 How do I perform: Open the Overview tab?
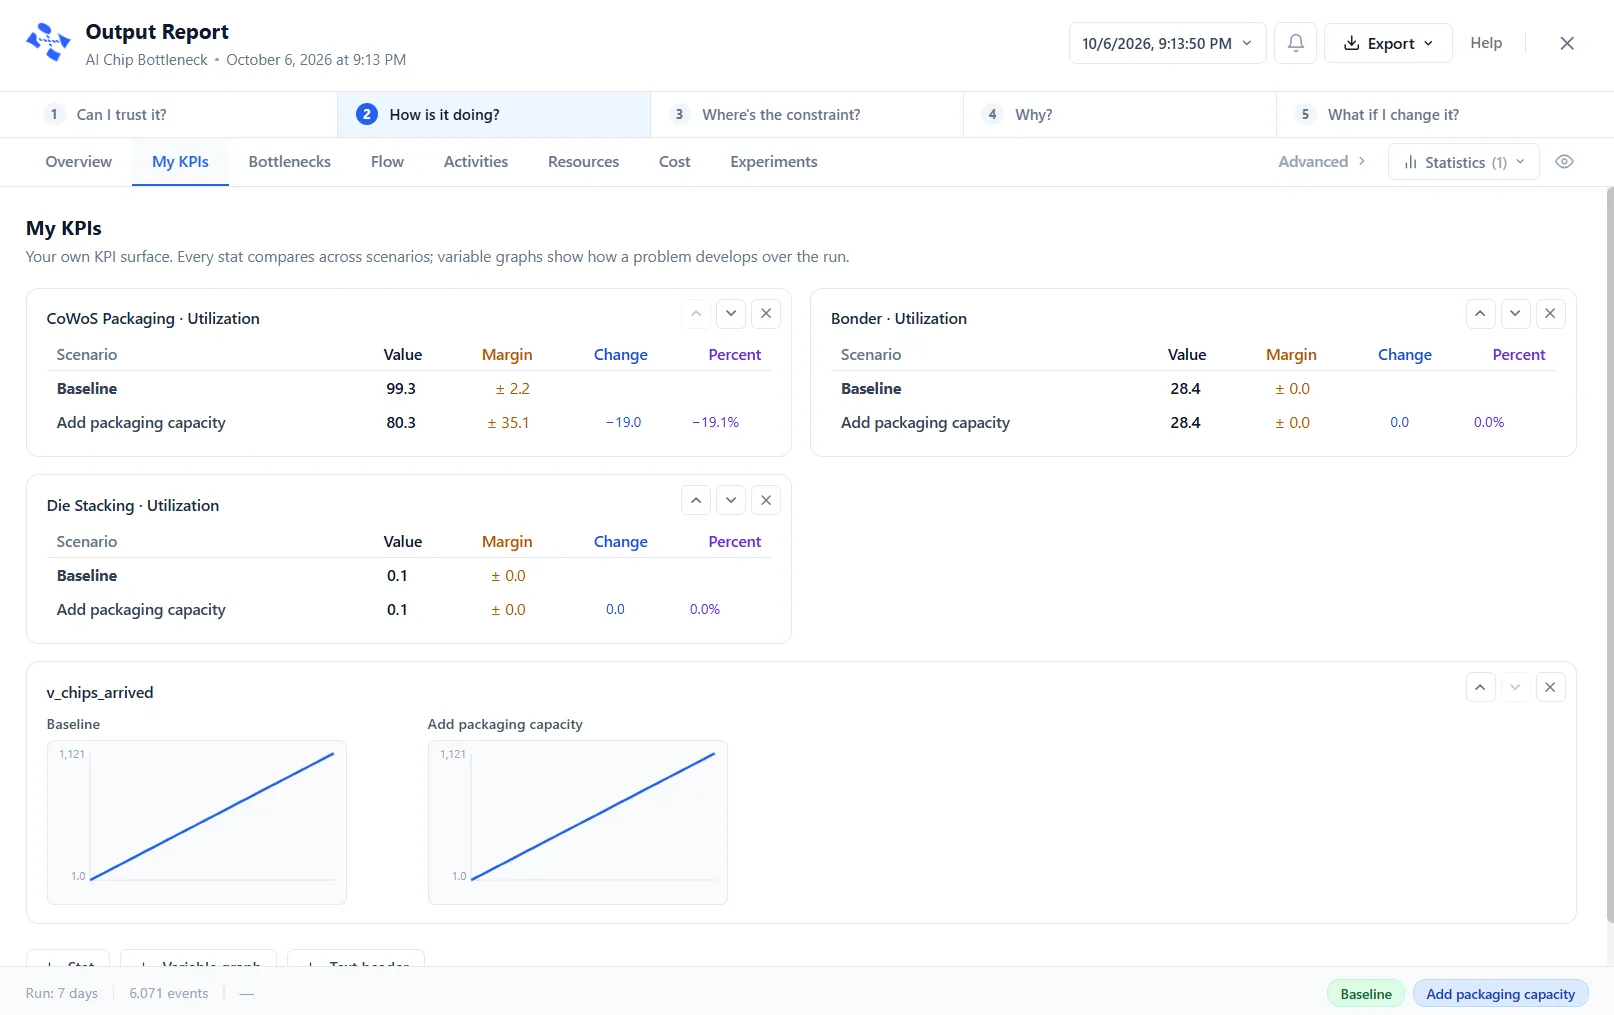coord(79,162)
